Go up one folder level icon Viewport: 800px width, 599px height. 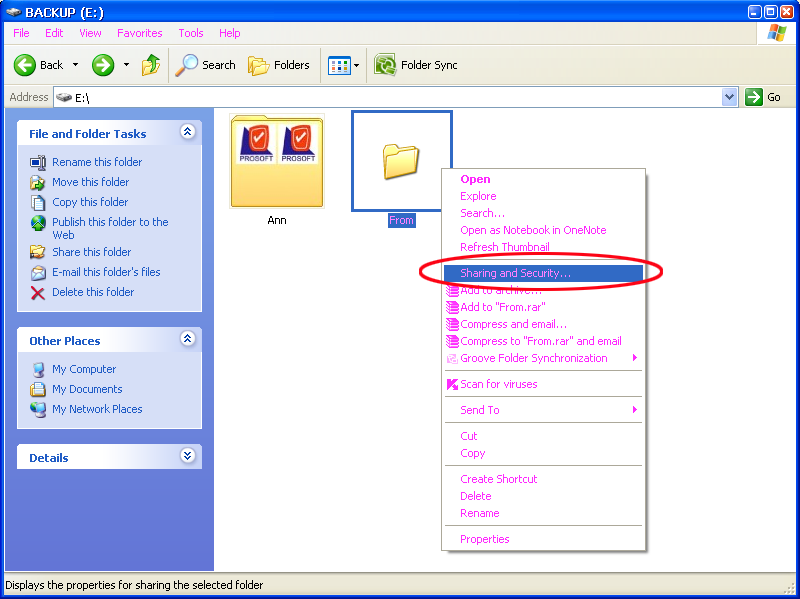[x=151, y=65]
